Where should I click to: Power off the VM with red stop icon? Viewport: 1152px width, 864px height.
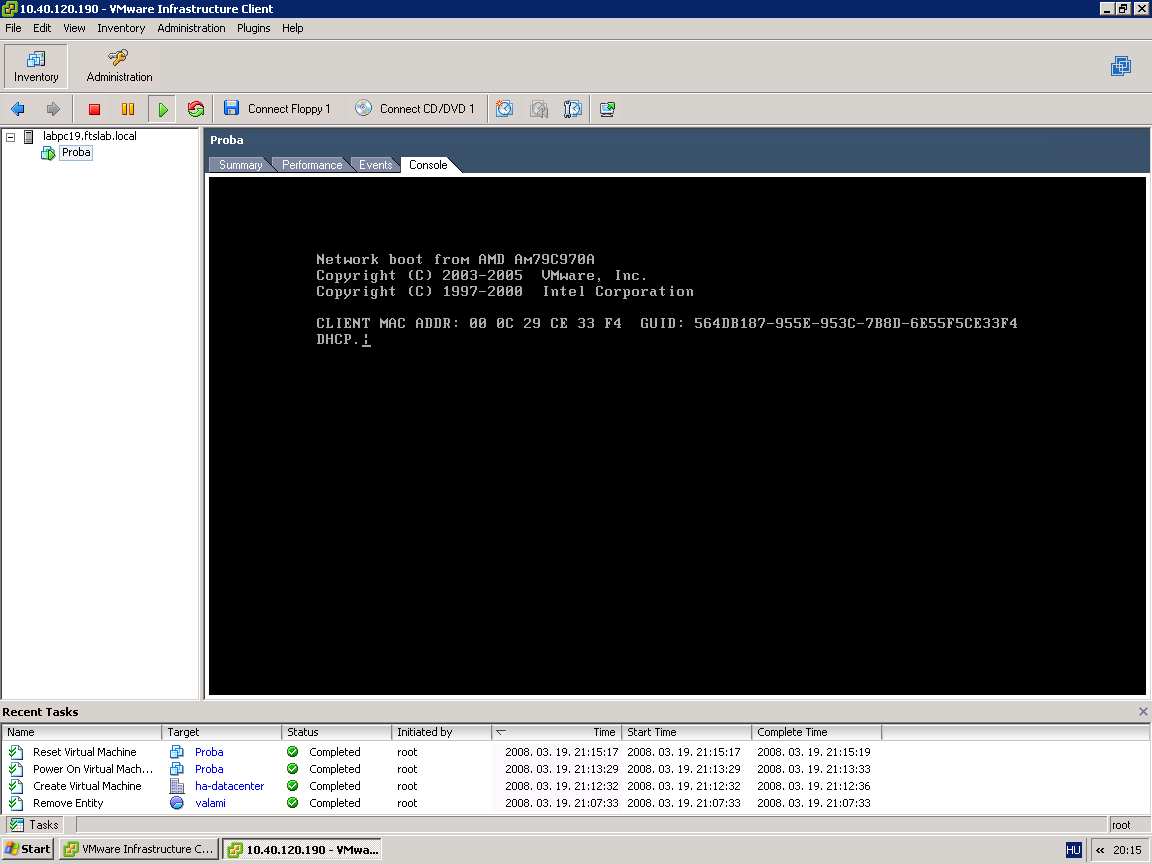coord(94,109)
